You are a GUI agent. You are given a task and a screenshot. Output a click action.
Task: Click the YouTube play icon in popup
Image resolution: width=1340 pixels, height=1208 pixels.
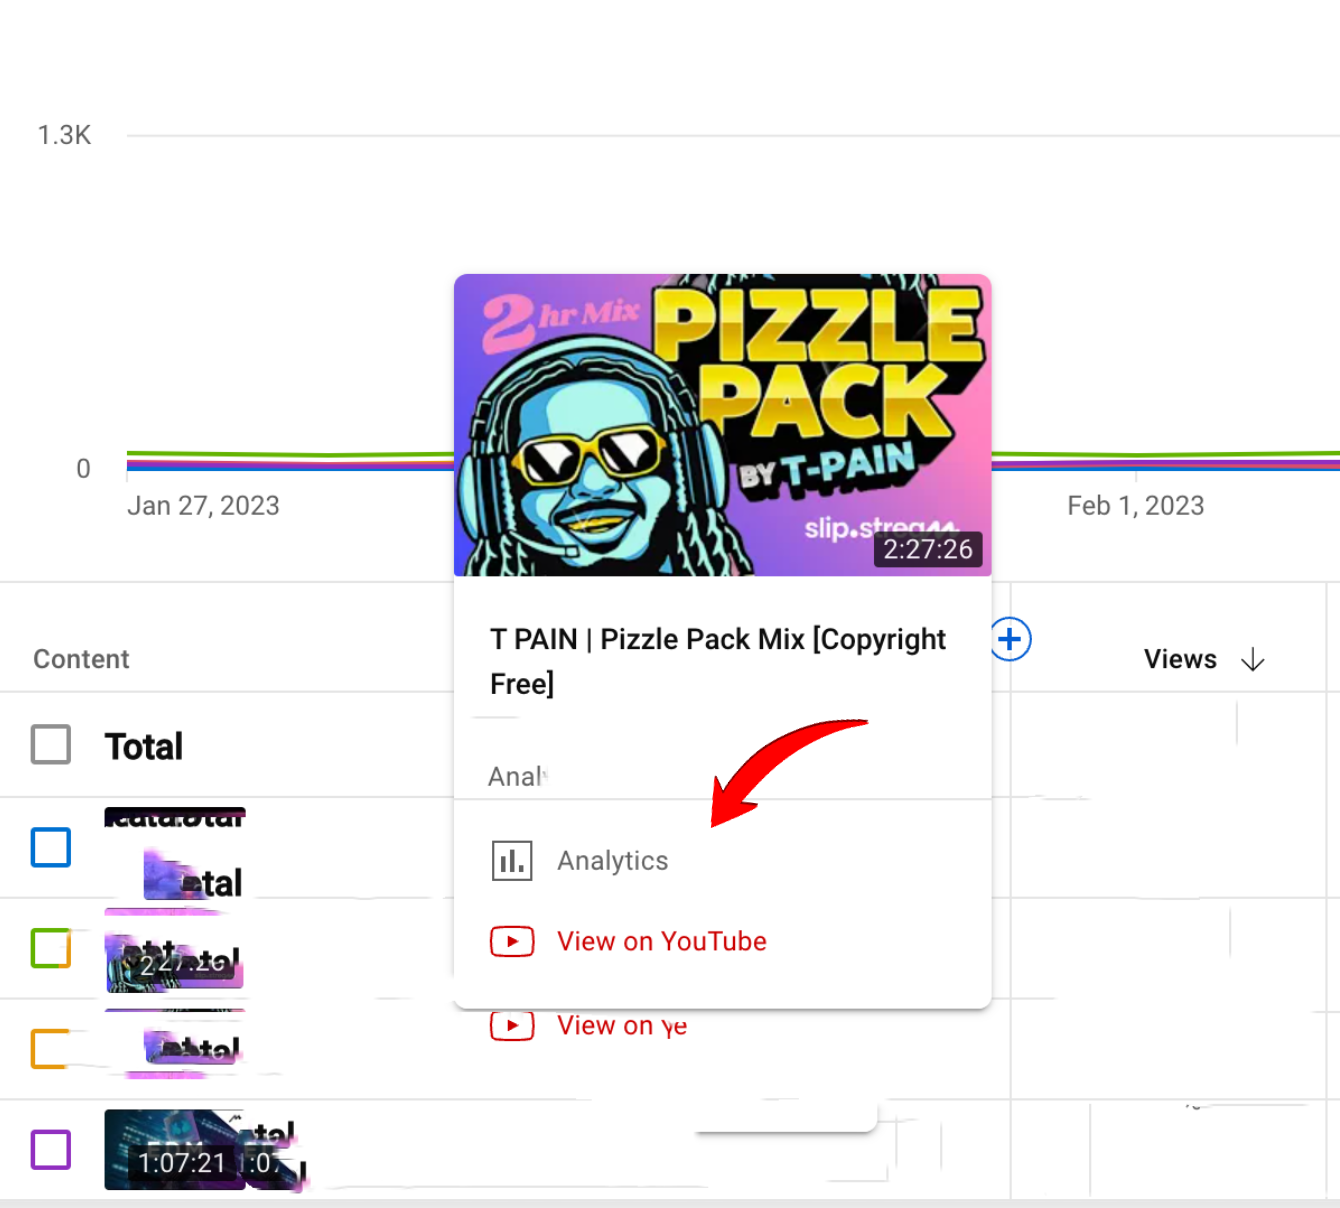pyautogui.click(x=512, y=942)
